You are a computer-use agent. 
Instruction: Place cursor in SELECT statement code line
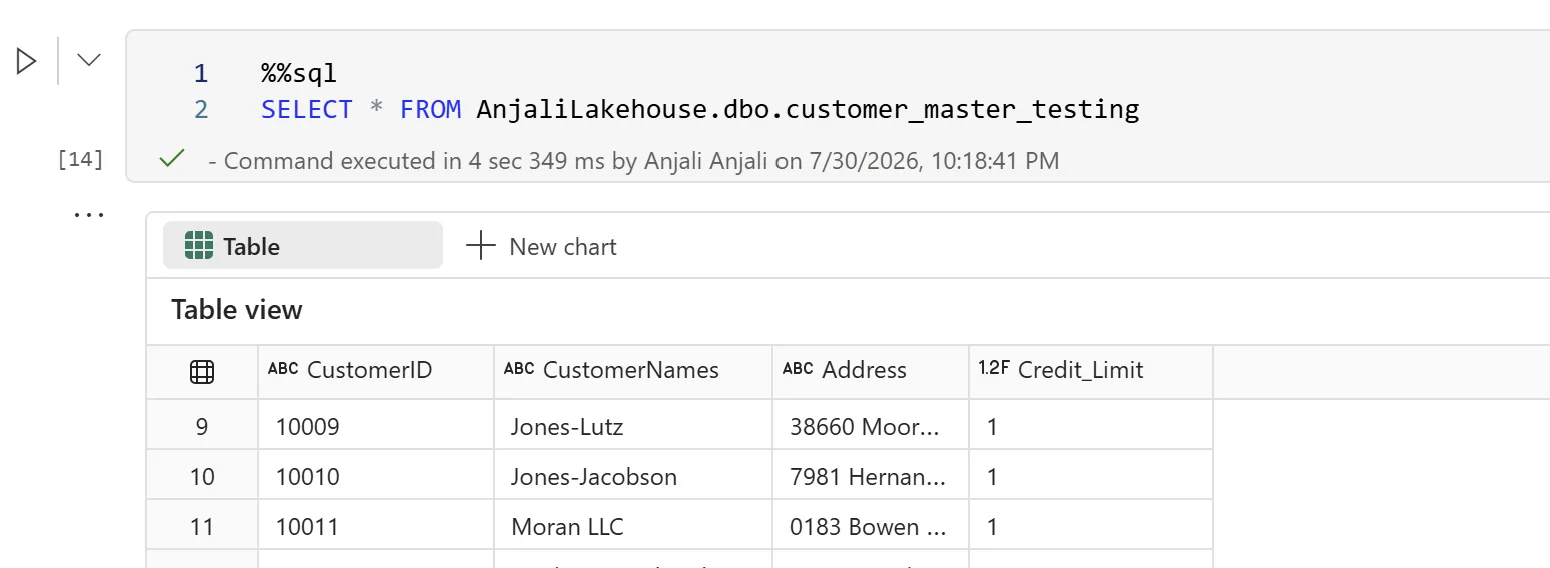coord(700,109)
